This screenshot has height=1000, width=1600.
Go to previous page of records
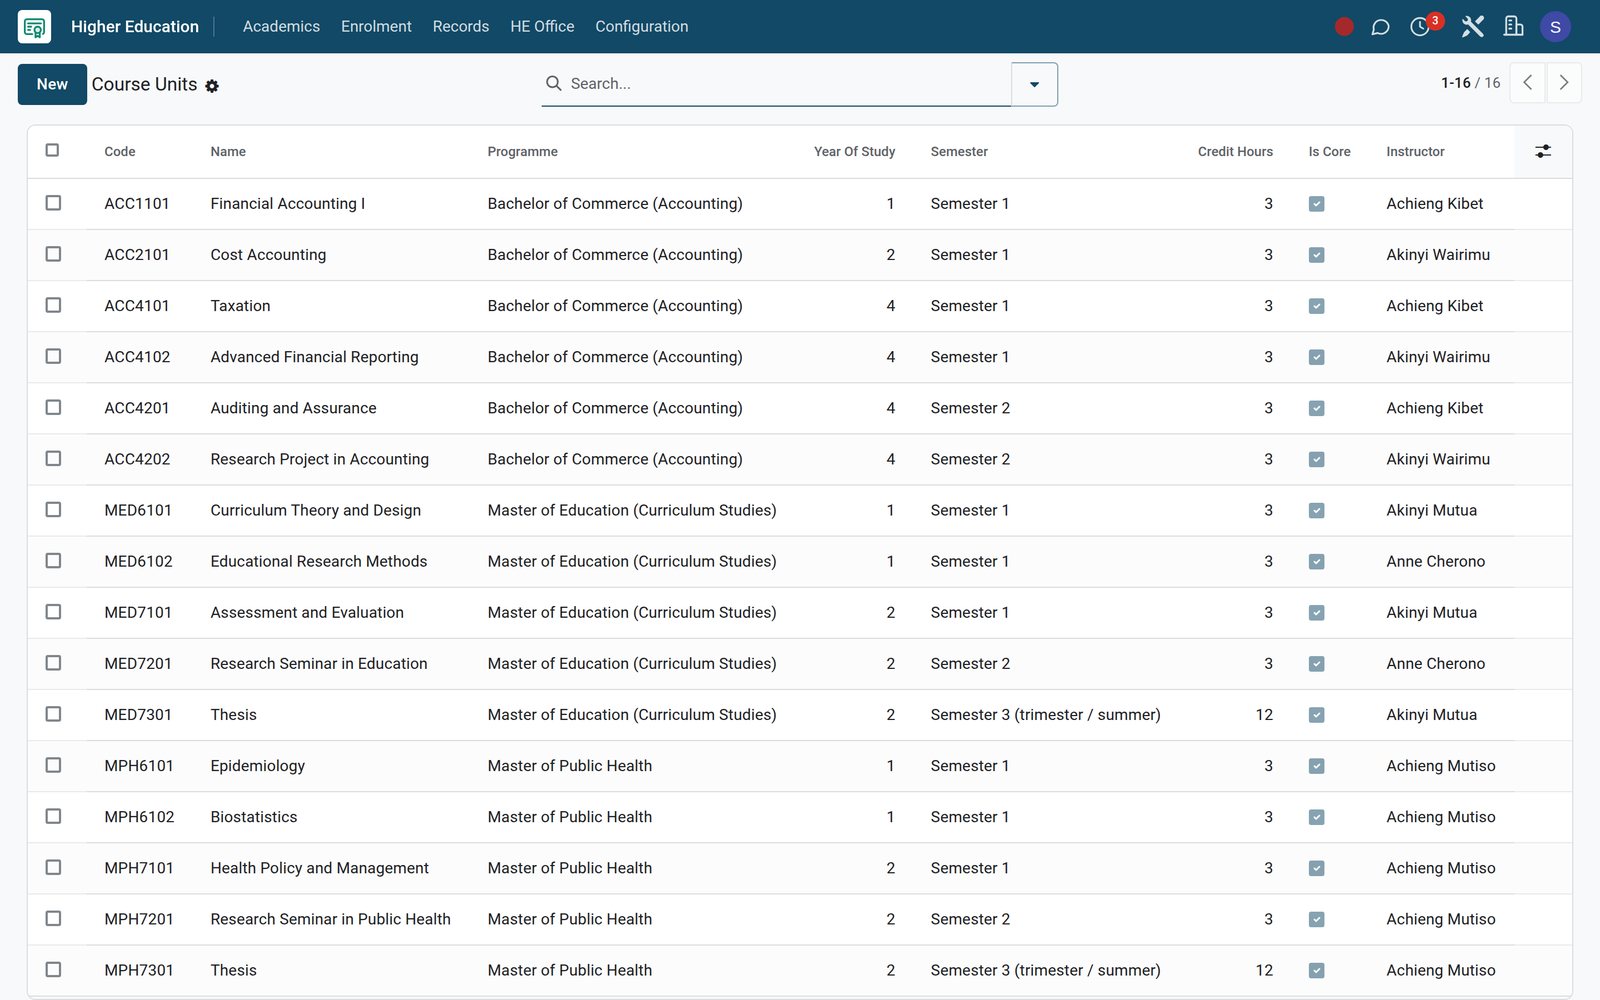click(1527, 83)
